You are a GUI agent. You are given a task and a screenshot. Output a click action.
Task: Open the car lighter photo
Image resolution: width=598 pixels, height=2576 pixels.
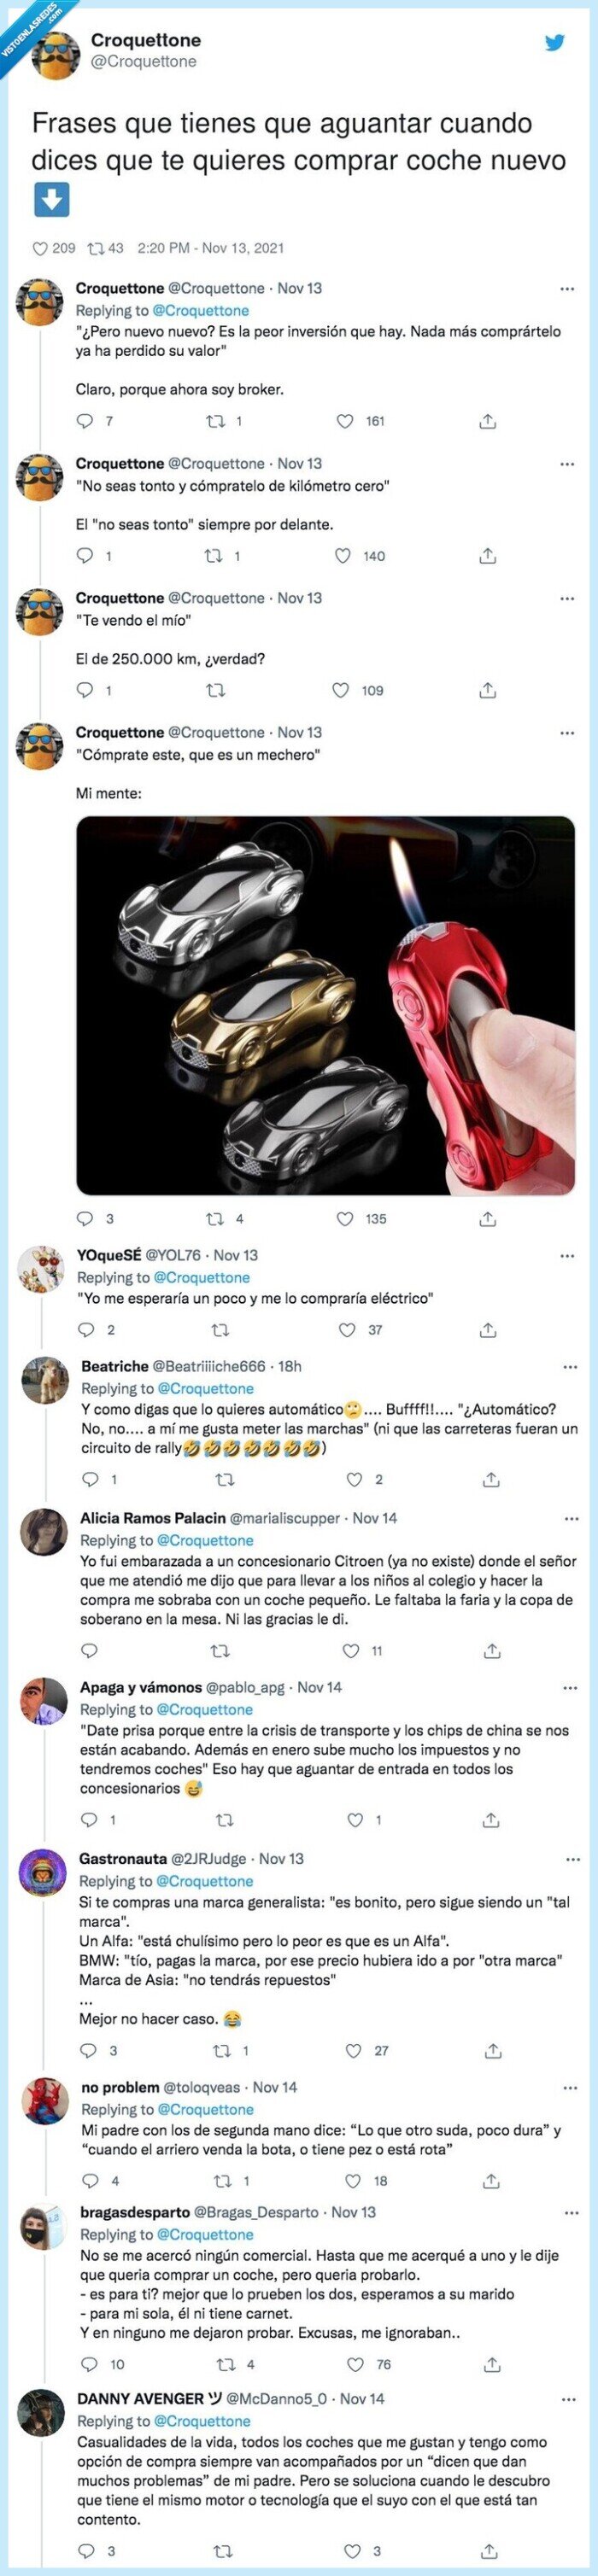[x=325, y=1005]
